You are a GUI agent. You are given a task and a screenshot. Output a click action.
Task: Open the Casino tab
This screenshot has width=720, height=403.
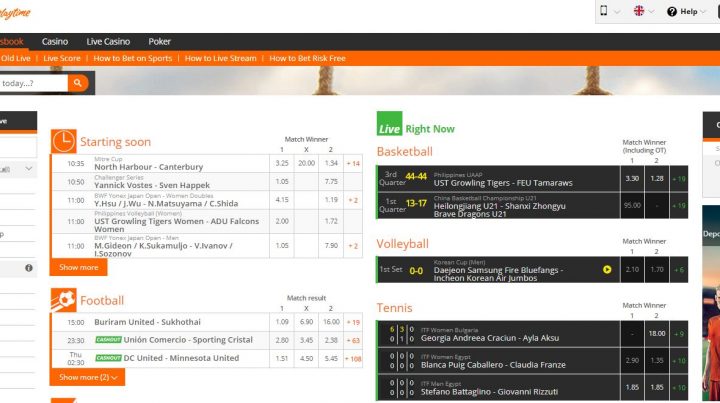55,41
